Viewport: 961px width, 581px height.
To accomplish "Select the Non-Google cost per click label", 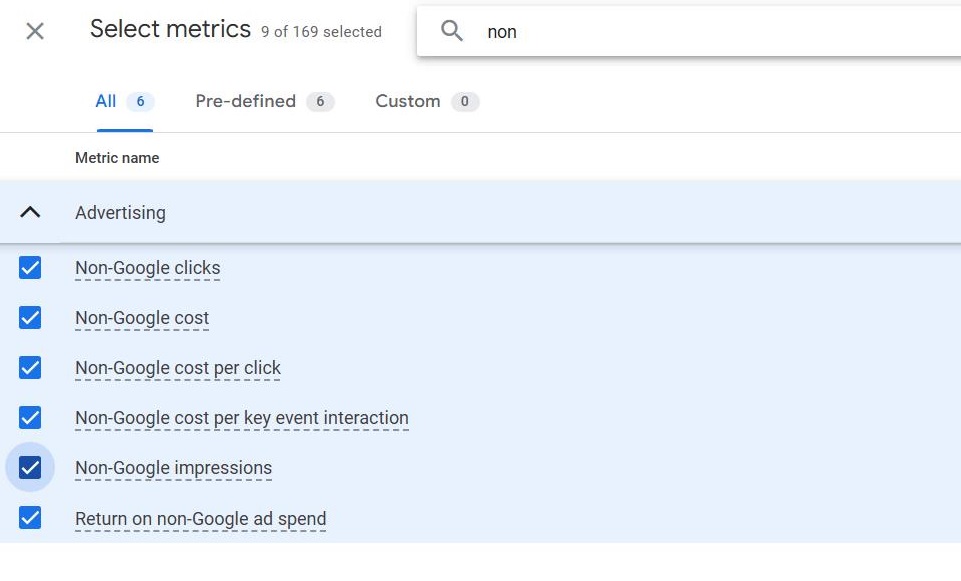I will (178, 368).
